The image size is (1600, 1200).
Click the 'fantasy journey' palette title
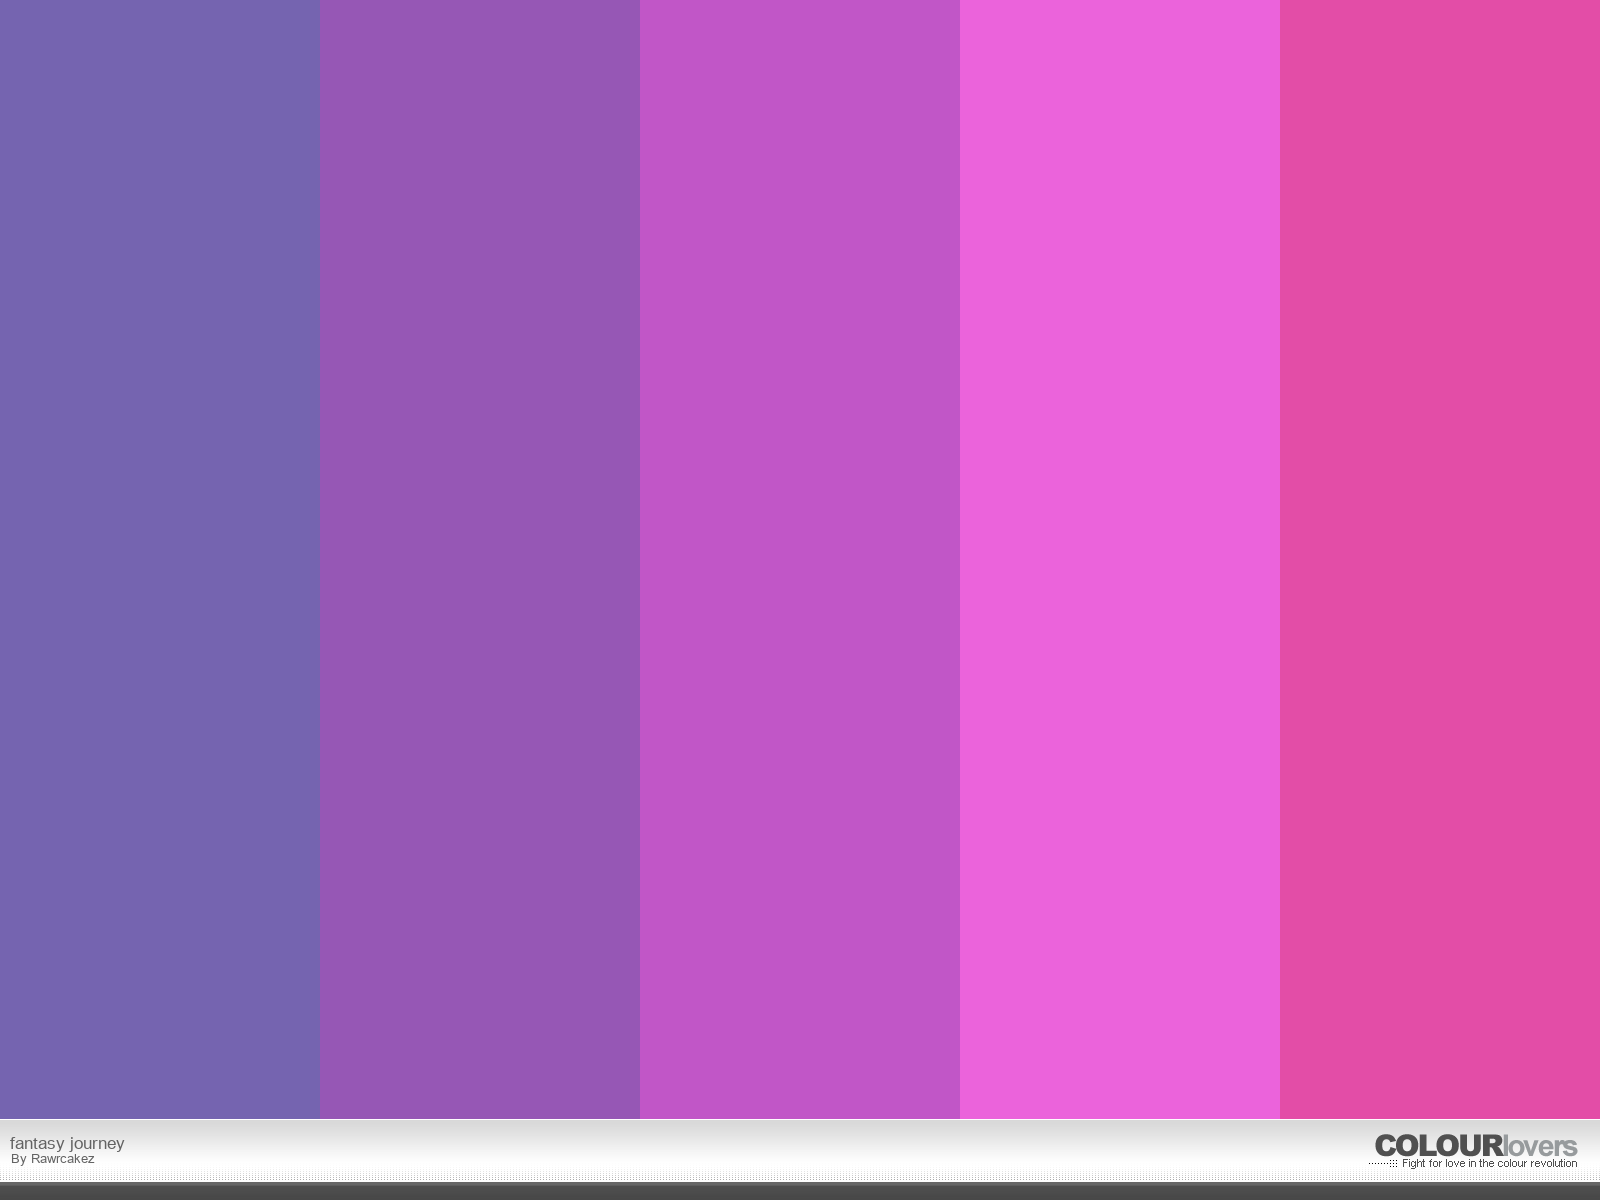pos(67,1143)
